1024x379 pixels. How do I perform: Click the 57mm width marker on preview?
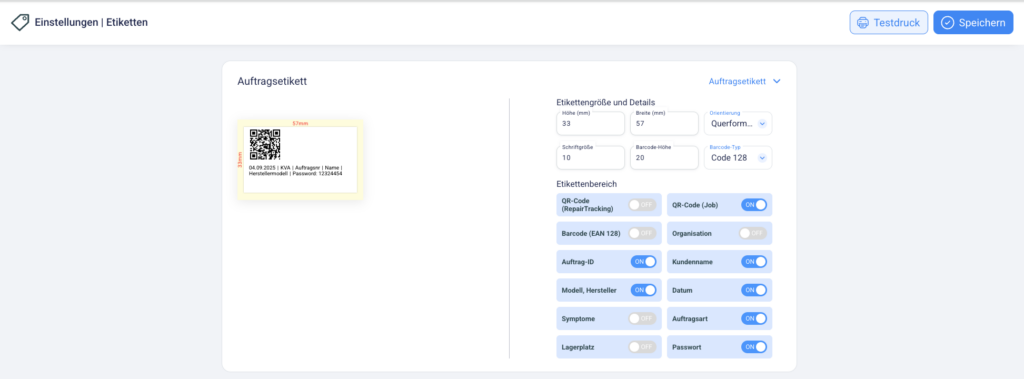(x=300, y=123)
